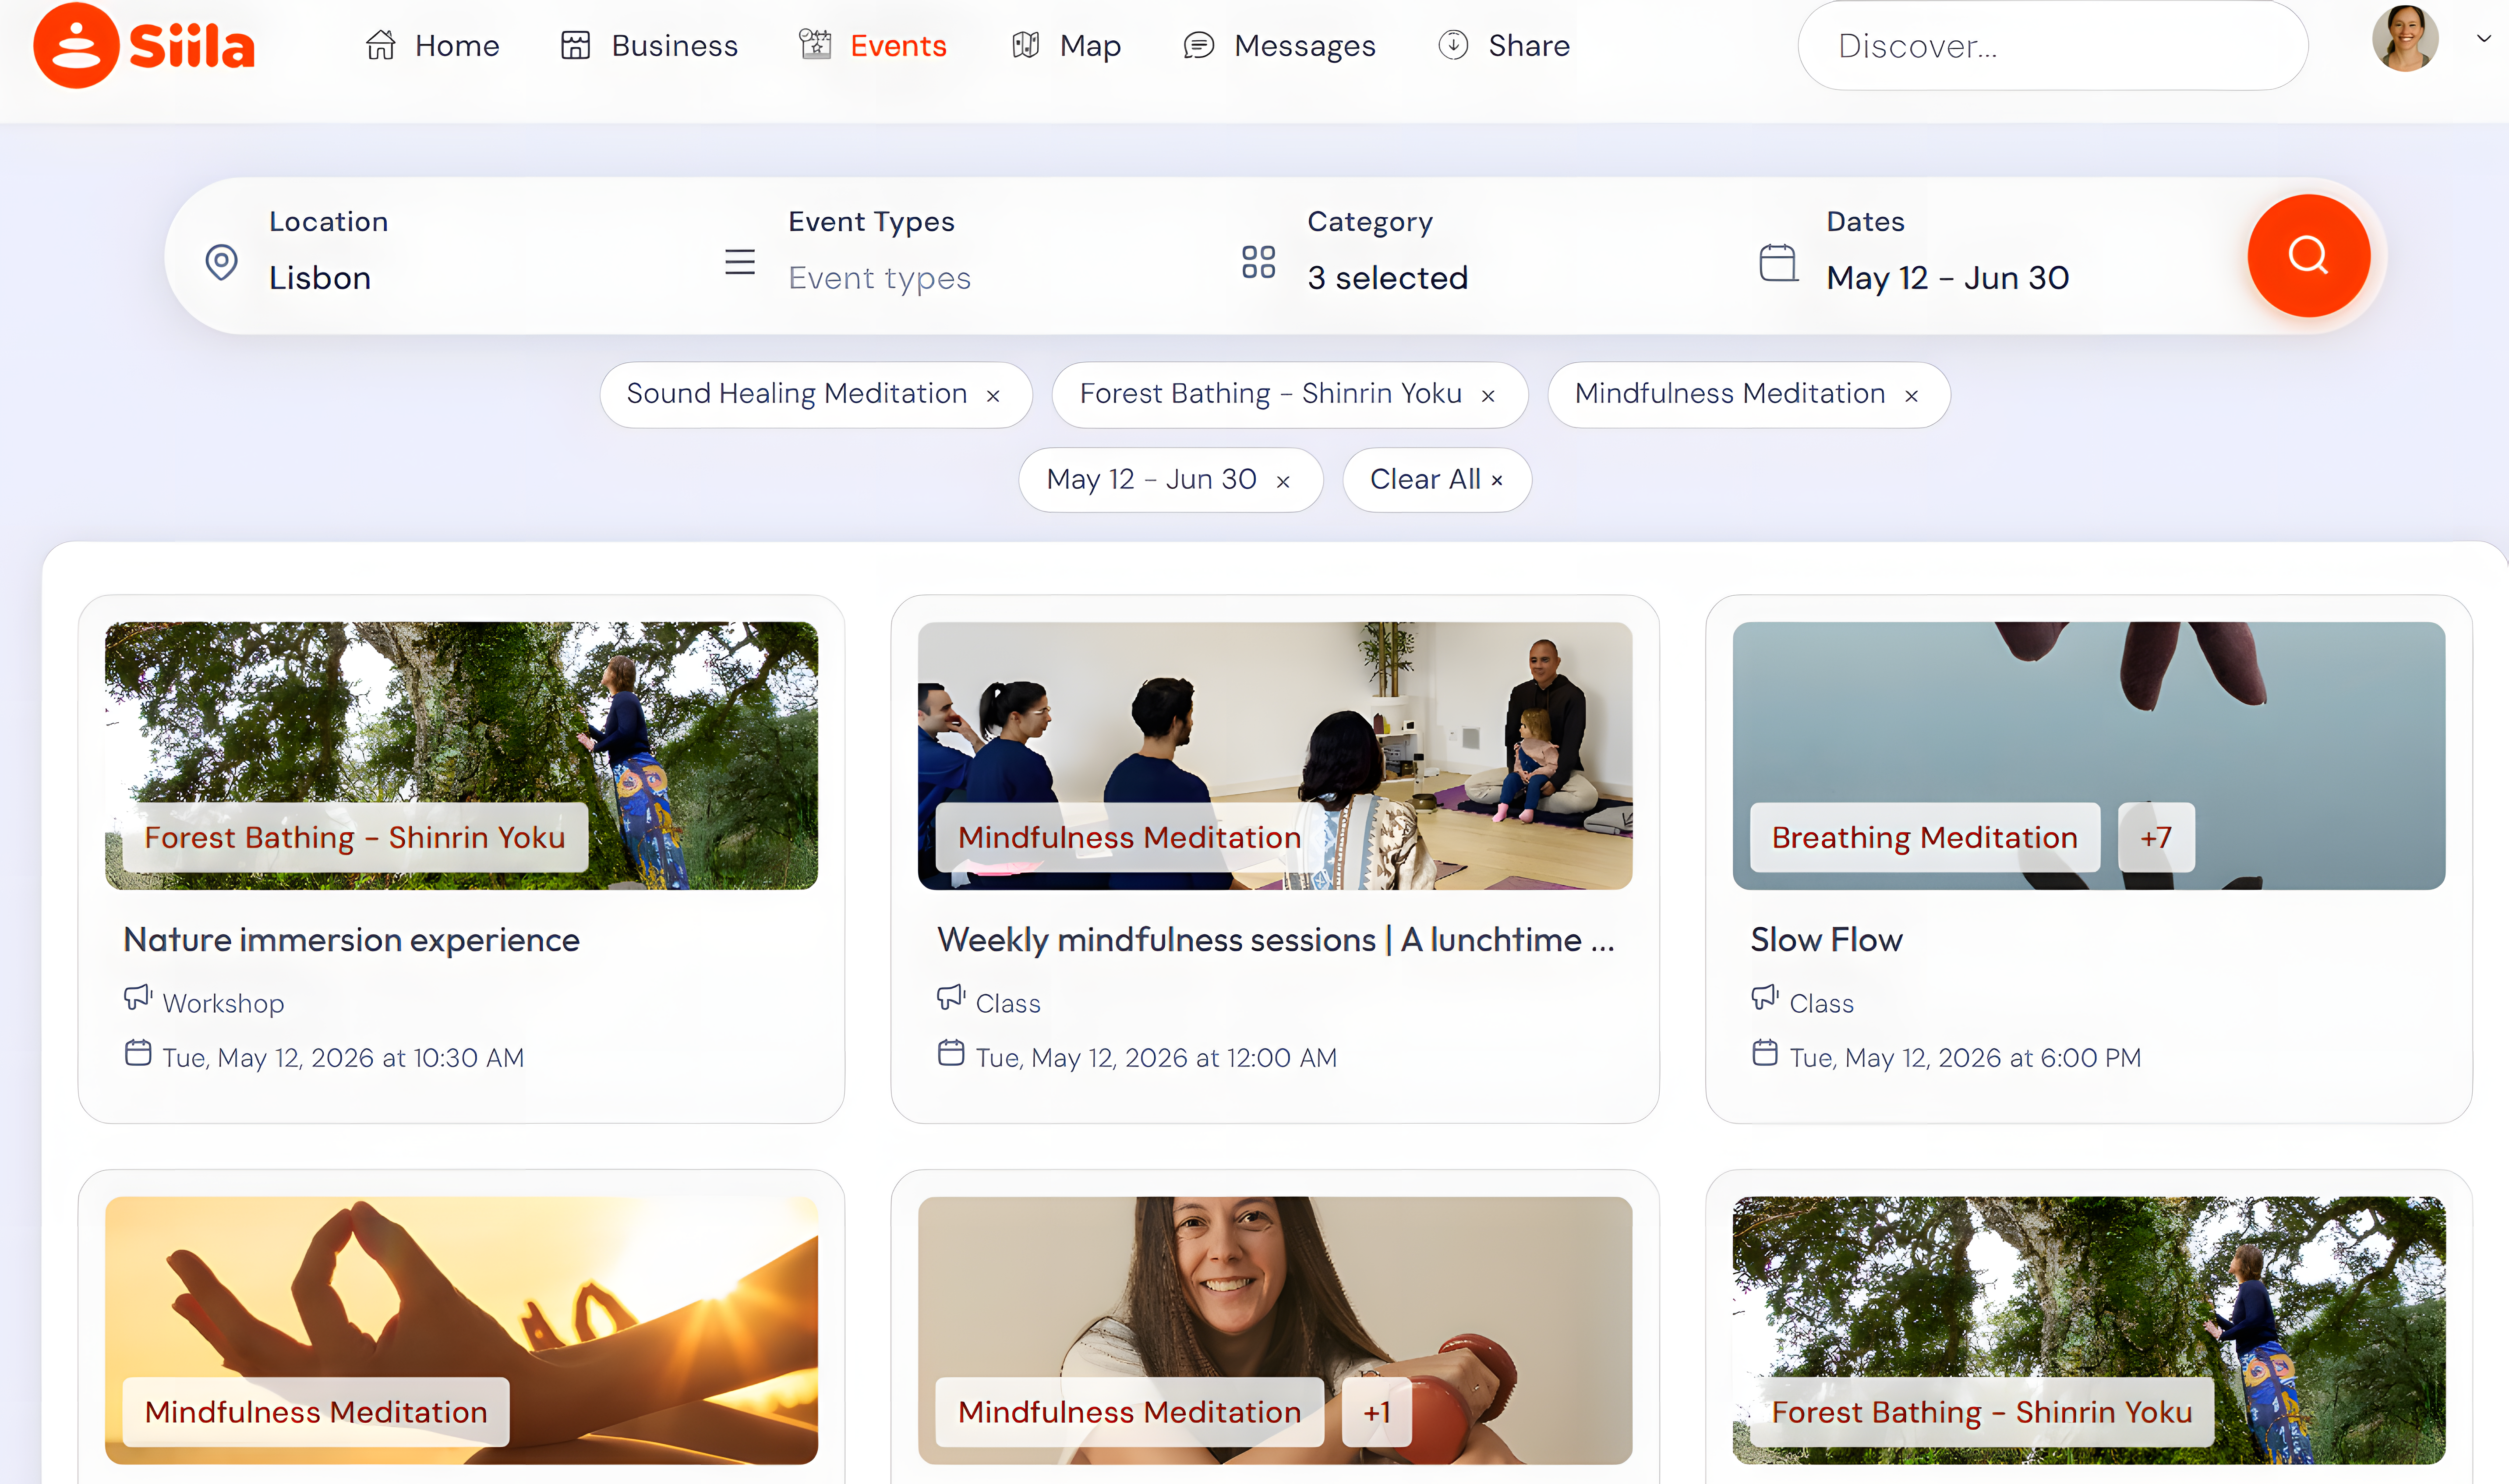
Task: Click the Siila logo
Action: 144,46
